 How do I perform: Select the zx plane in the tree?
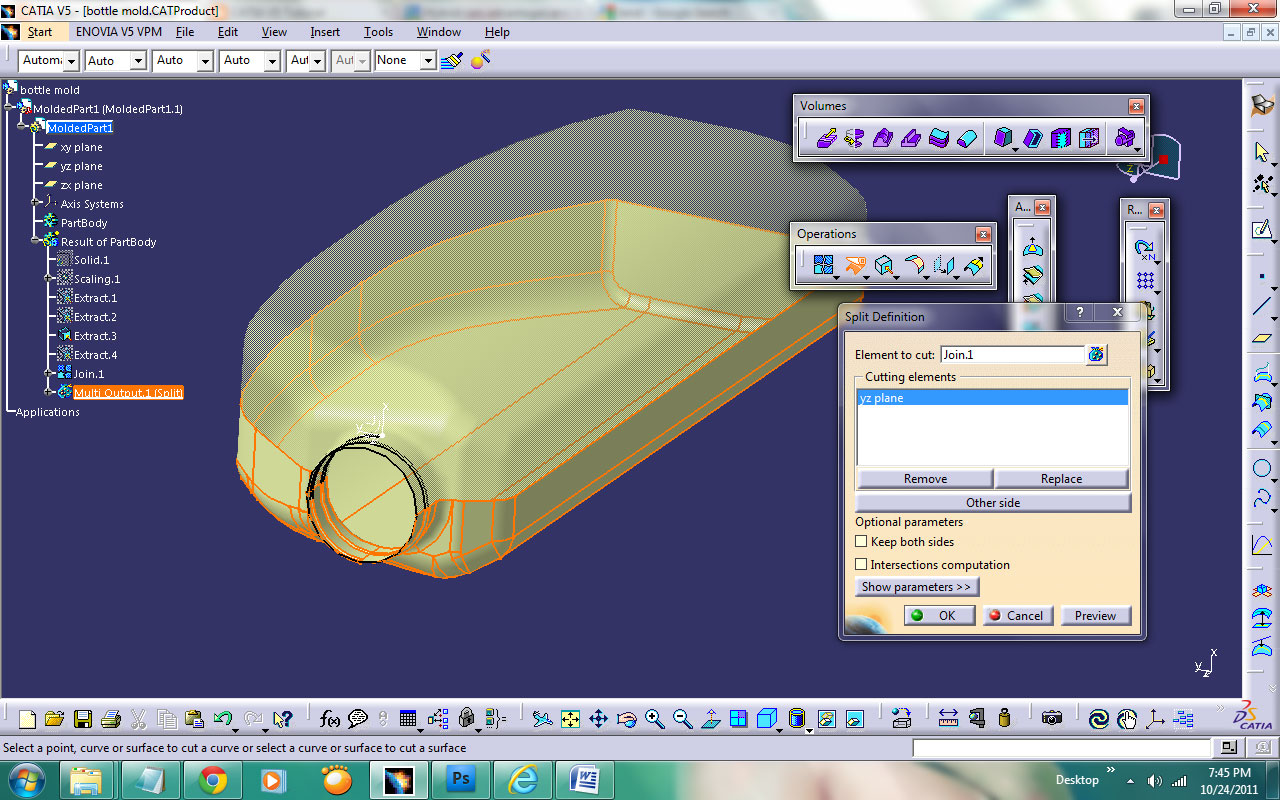(74, 185)
